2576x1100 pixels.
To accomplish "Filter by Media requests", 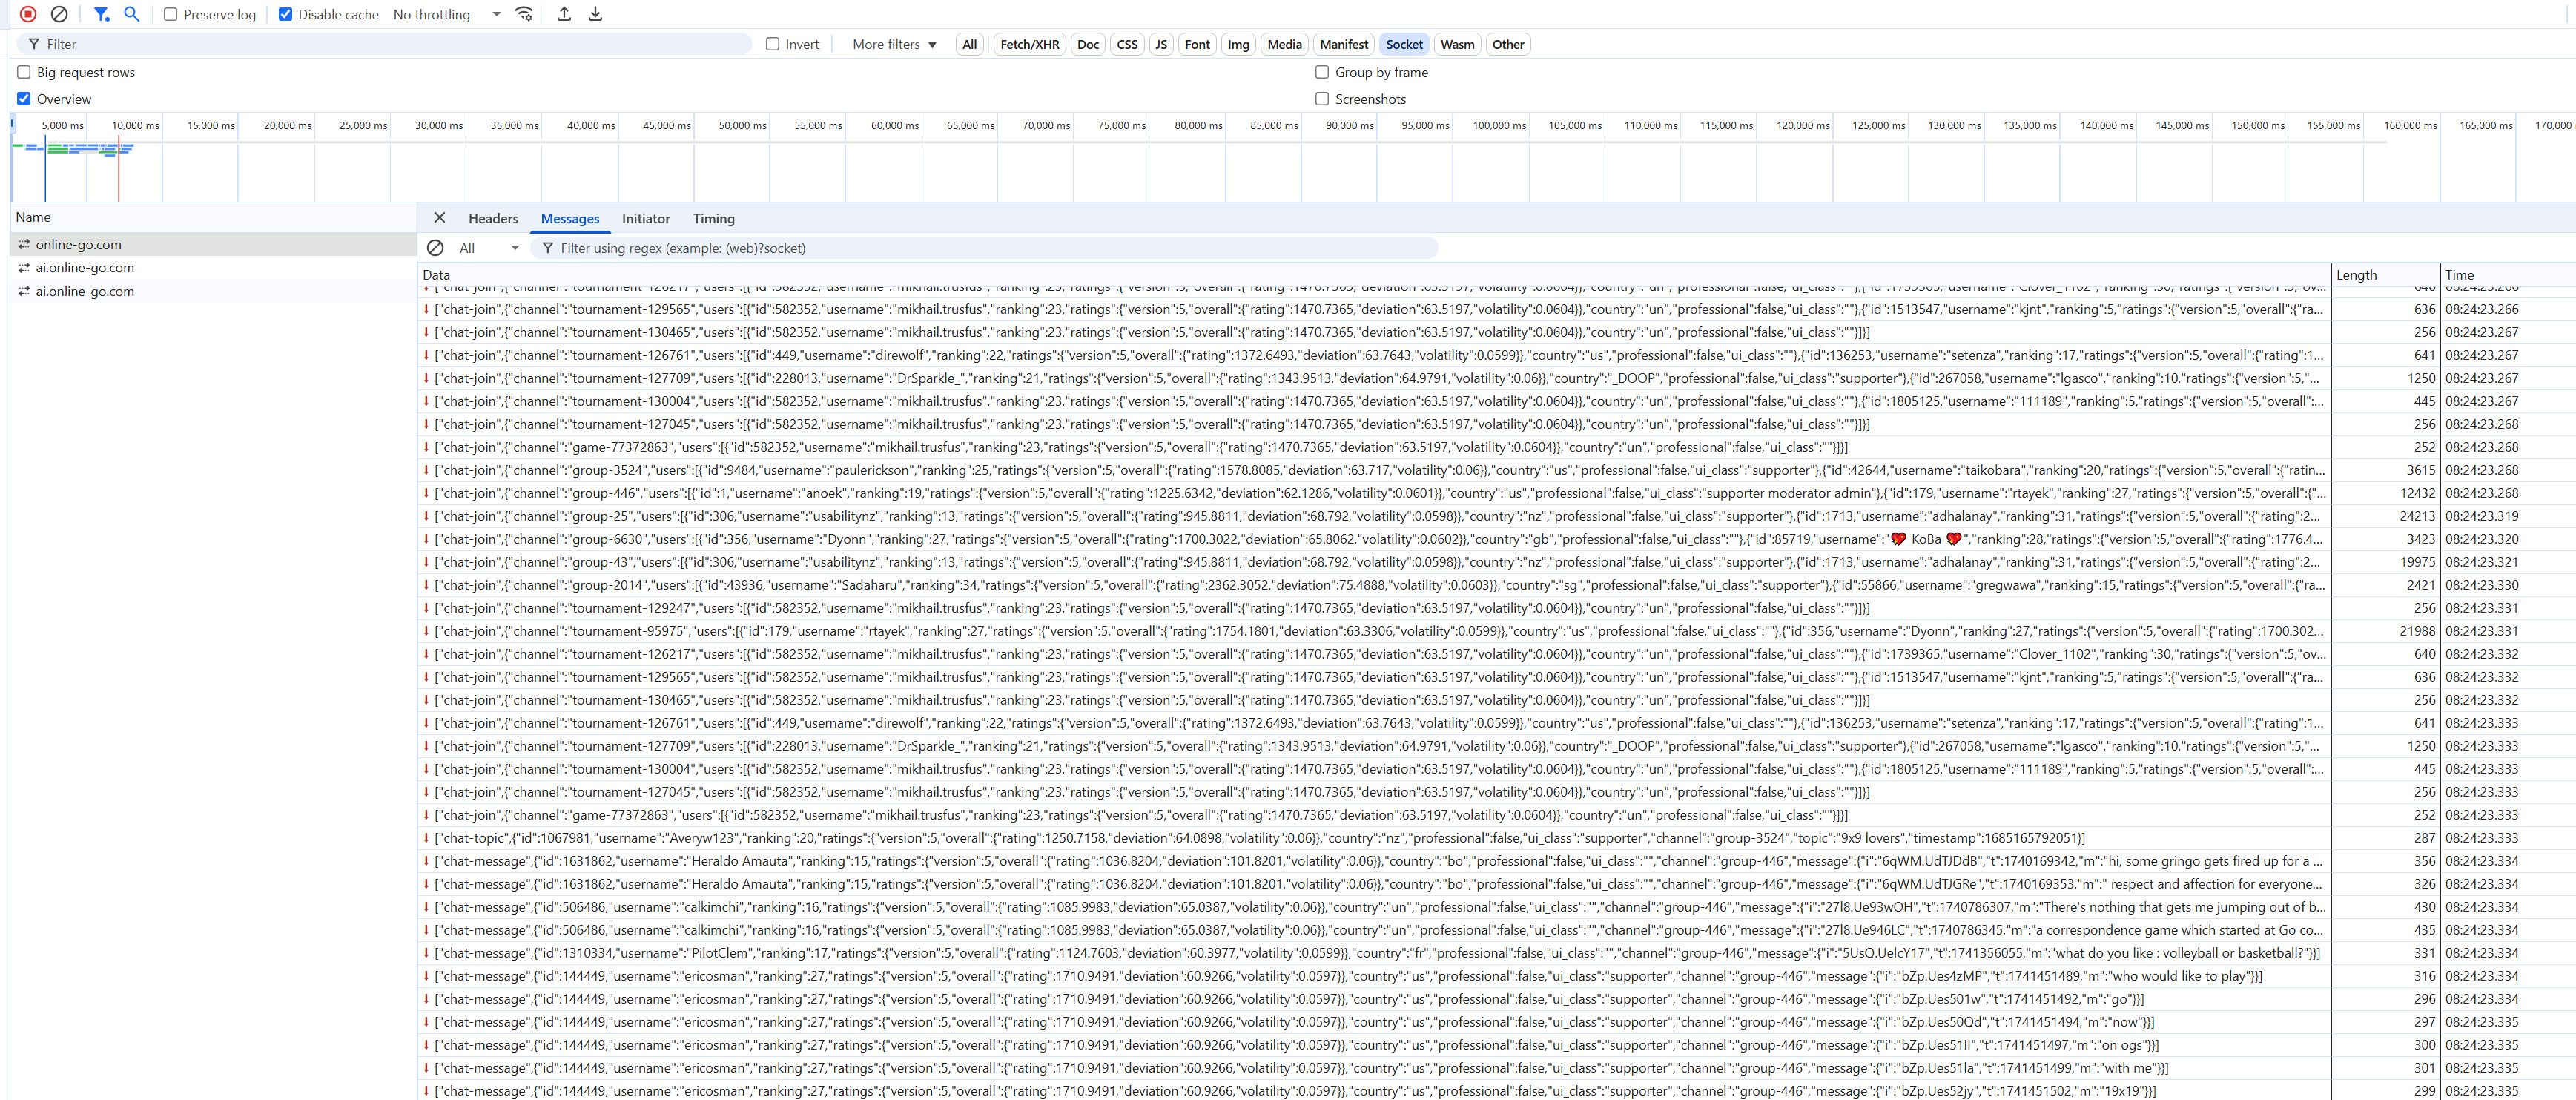I will tap(1284, 44).
